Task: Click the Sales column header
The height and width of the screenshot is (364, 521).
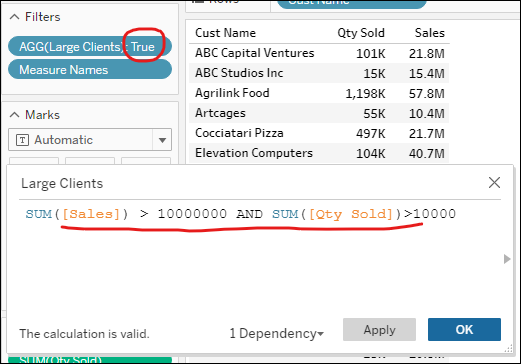Action: pos(430,33)
